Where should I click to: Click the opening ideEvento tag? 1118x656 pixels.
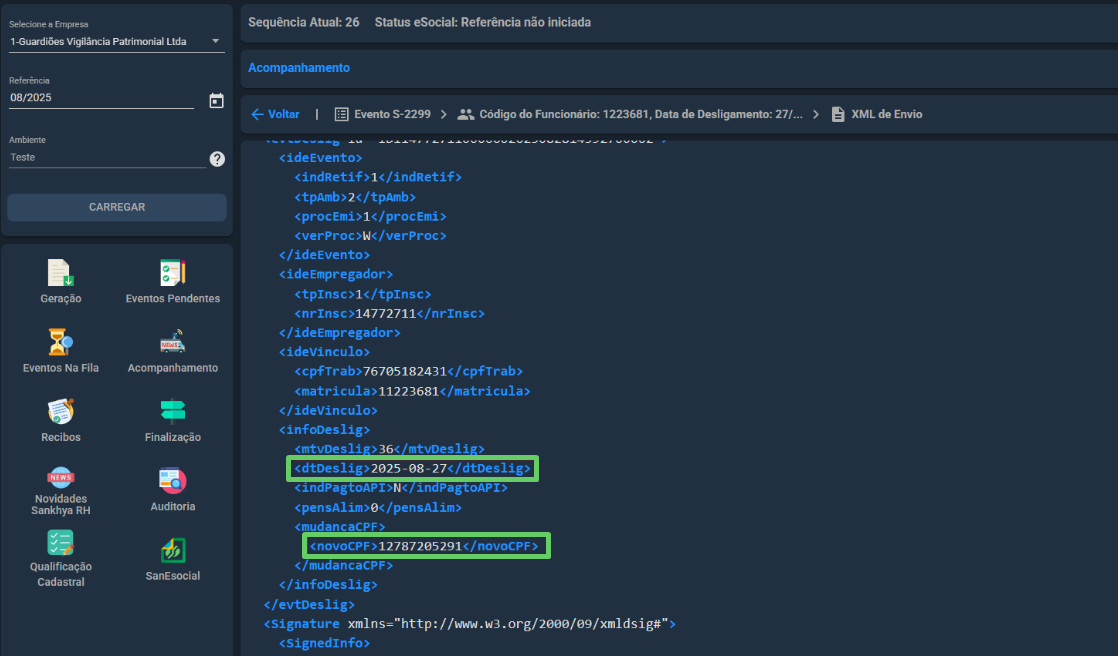(320, 158)
